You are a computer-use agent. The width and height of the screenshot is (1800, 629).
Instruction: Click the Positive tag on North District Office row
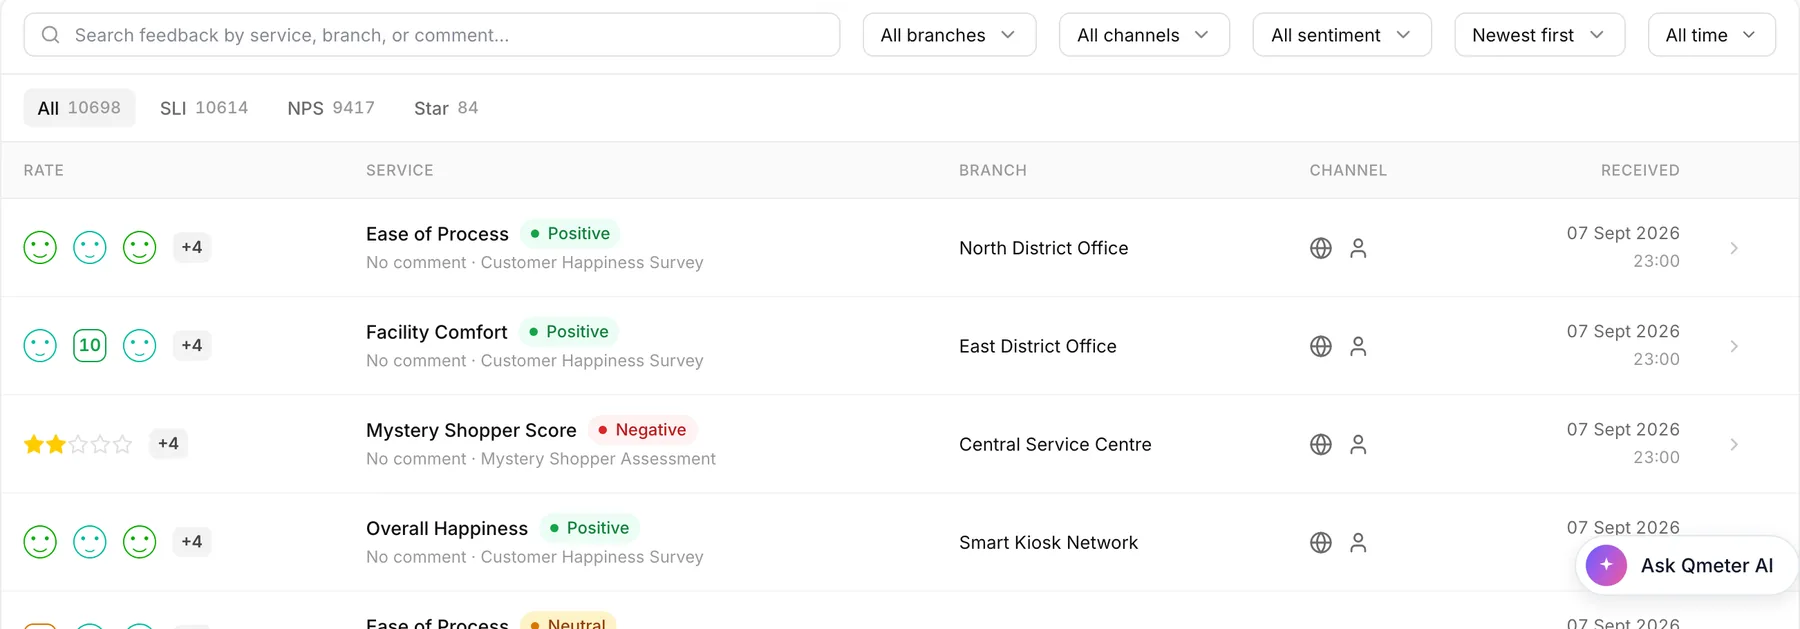(570, 233)
